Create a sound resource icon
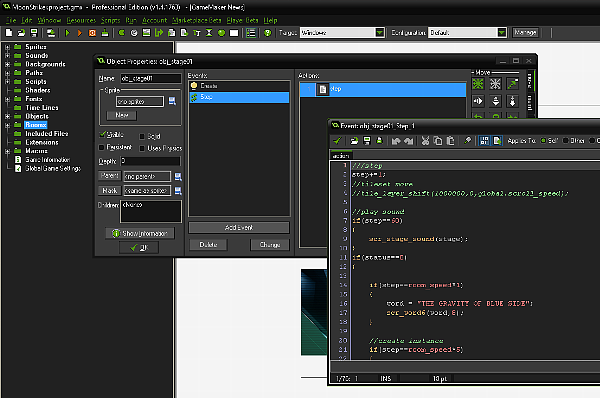 coord(134,33)
